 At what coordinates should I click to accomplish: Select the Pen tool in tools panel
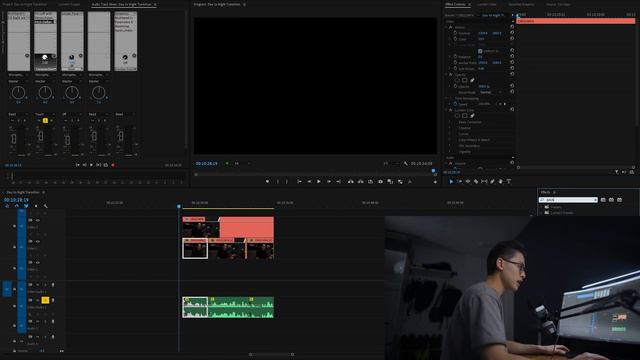tap(492, 182)
